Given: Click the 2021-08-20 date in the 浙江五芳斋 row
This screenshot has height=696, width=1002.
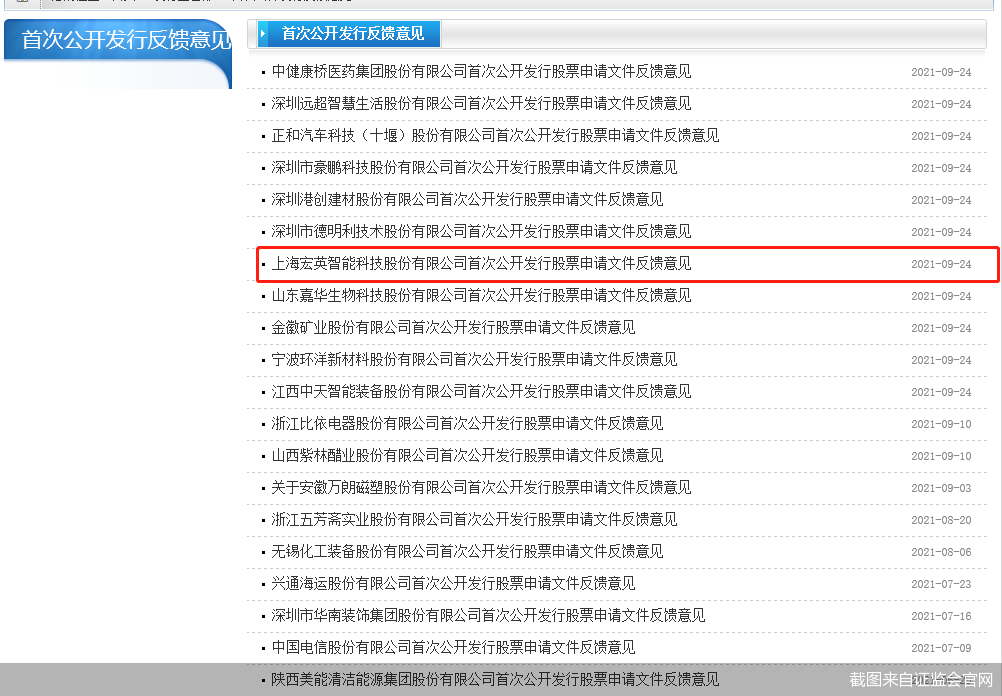Looking at the screenshot, I should pyautogui.click(x=941, y=520).
